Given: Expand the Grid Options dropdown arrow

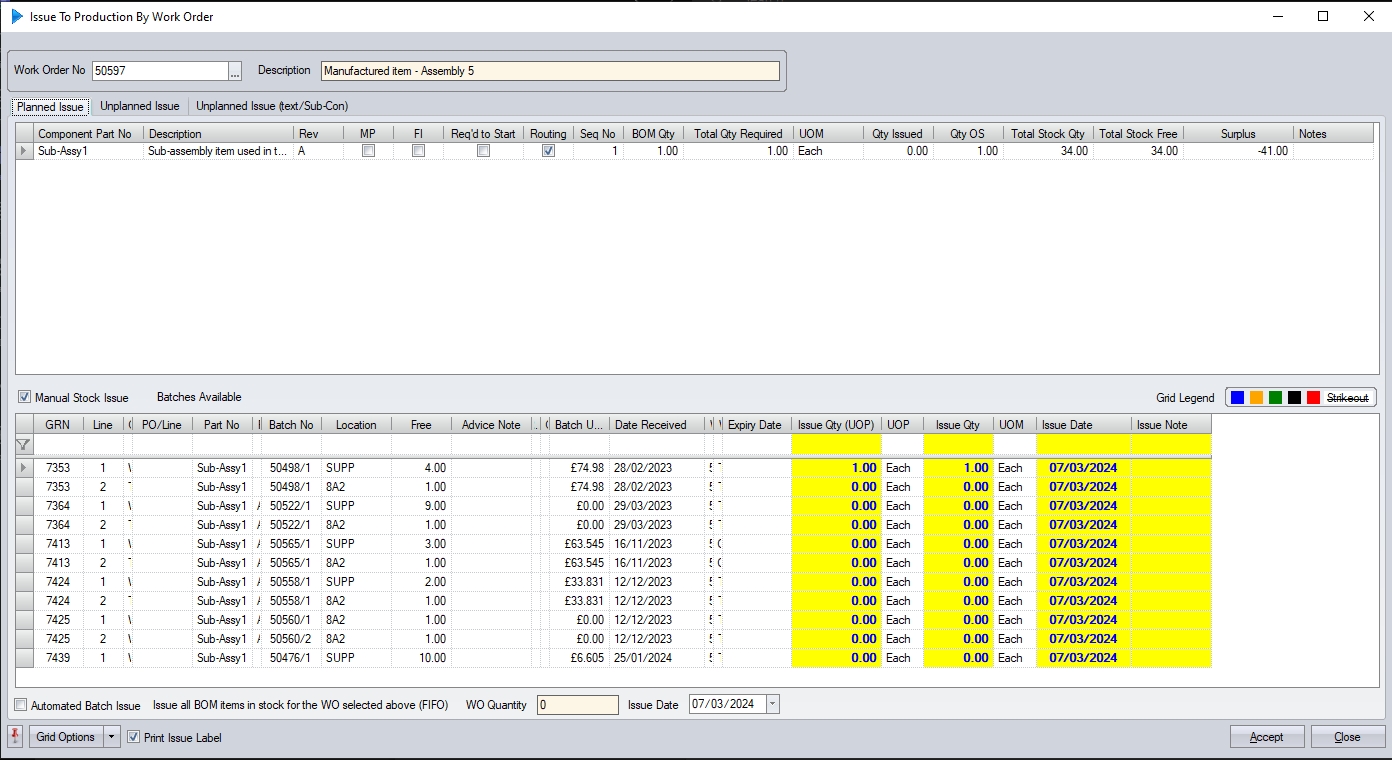Looking at the screenshot, I should pos(111,737).
